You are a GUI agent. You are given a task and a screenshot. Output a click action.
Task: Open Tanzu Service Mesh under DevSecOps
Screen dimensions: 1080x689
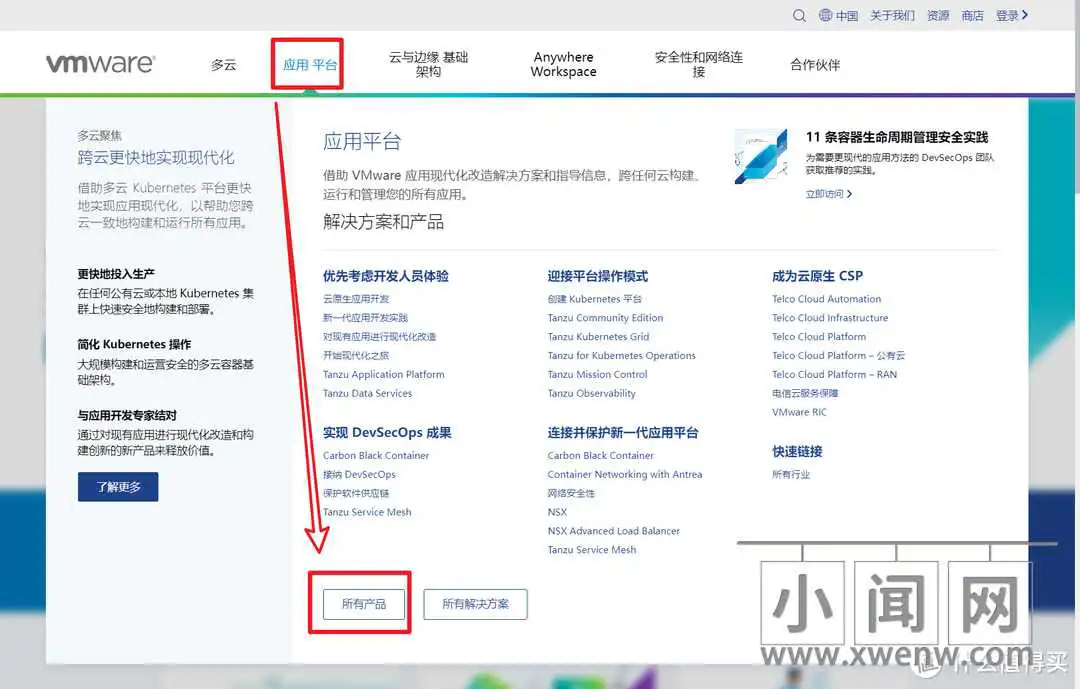coord(367,512)
